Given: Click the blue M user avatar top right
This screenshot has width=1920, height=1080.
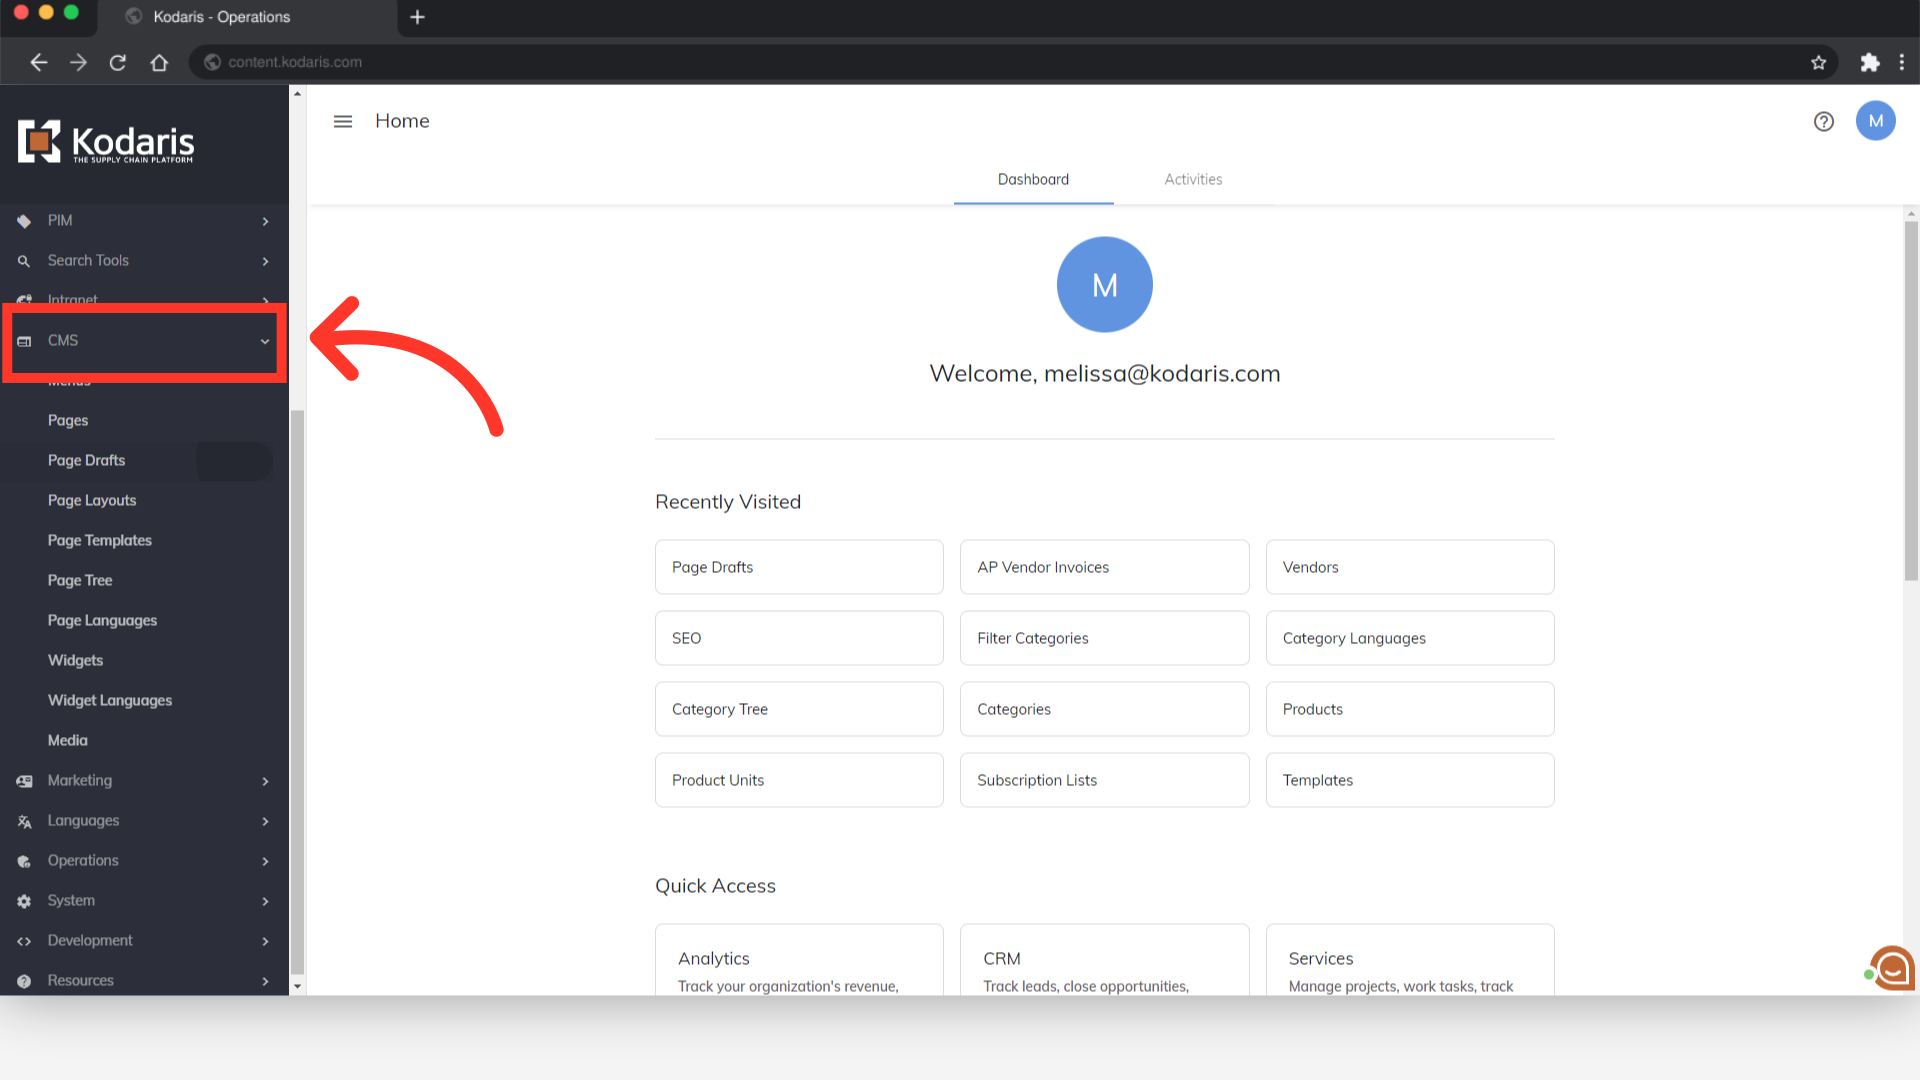Looking at the screenshot, I should tap(1875, 121).
